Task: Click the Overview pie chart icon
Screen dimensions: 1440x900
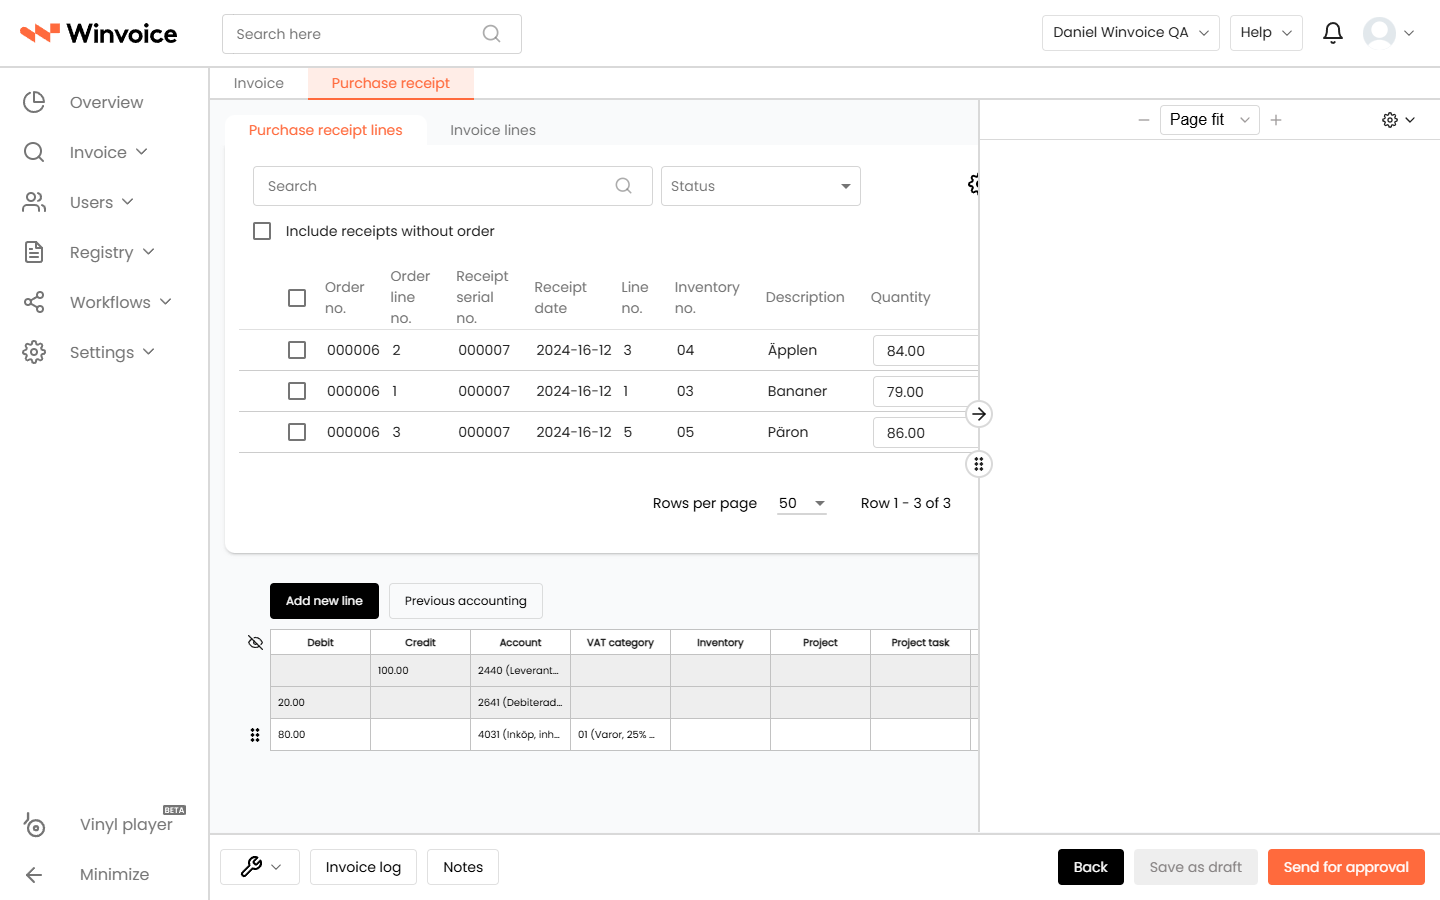Action: pos(34,102)
